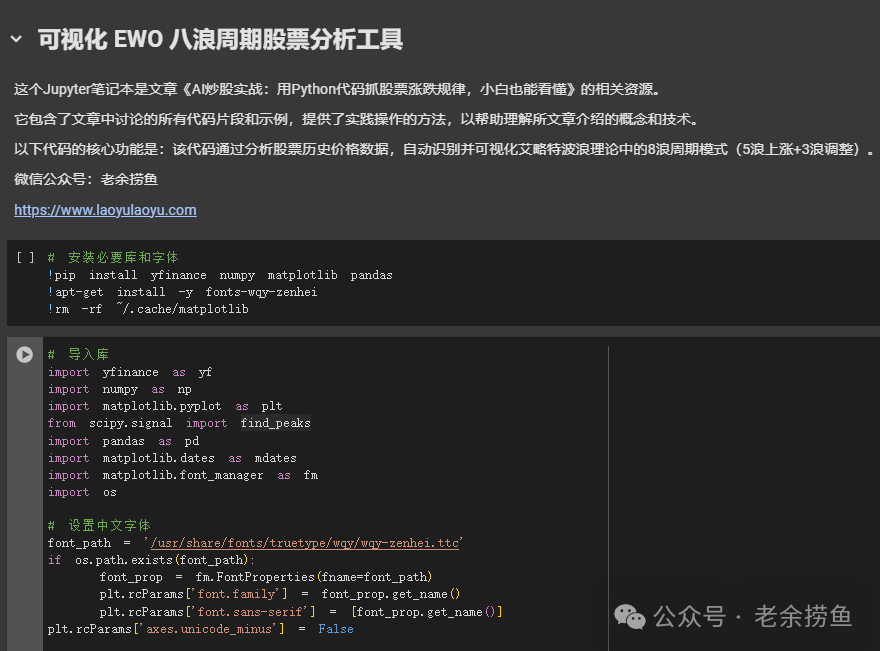This screenshot has width=880, height=651.
Task: Click the line "import yfinance as yf"
Action: click(130, 372)
